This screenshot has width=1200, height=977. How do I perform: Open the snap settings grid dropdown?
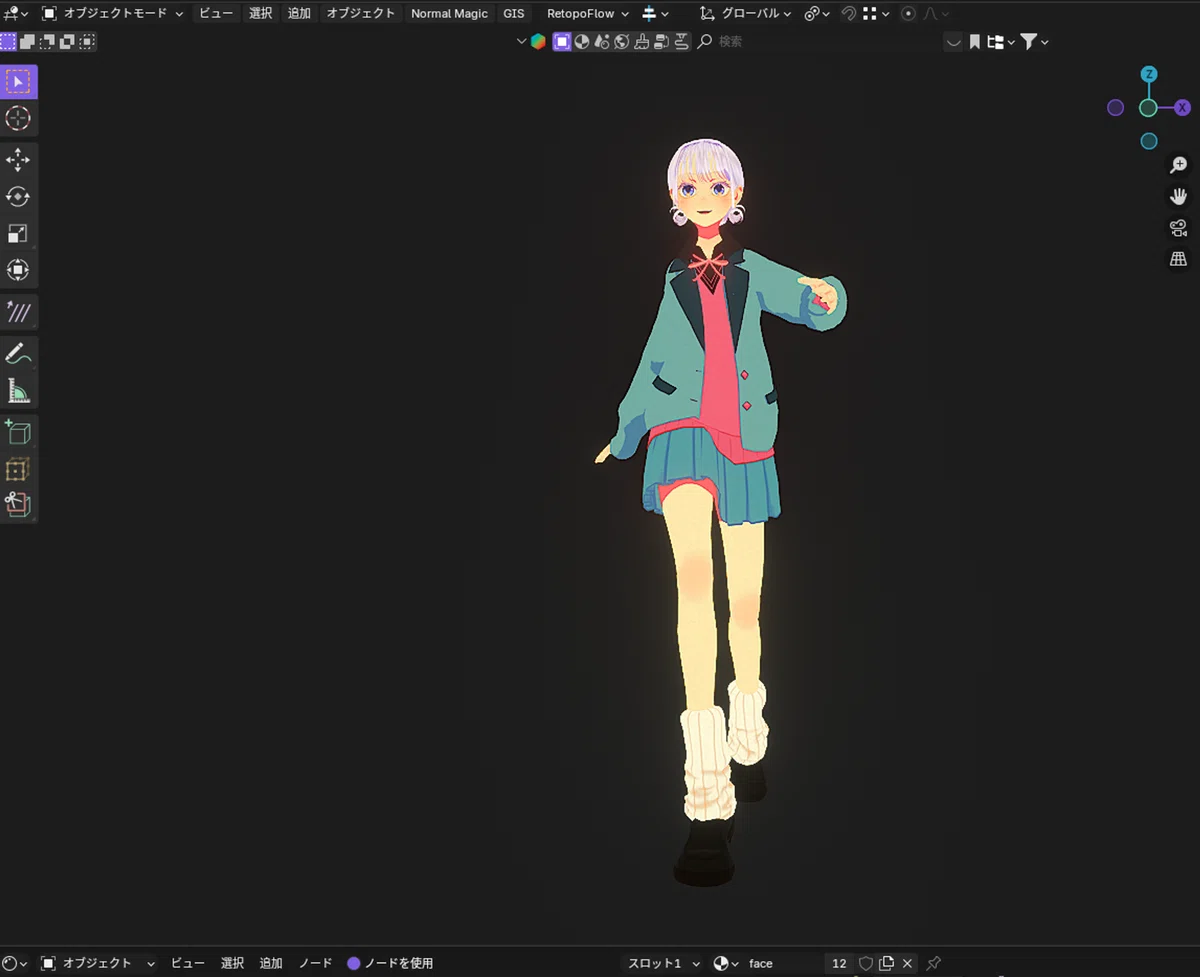tap(876, 14)
